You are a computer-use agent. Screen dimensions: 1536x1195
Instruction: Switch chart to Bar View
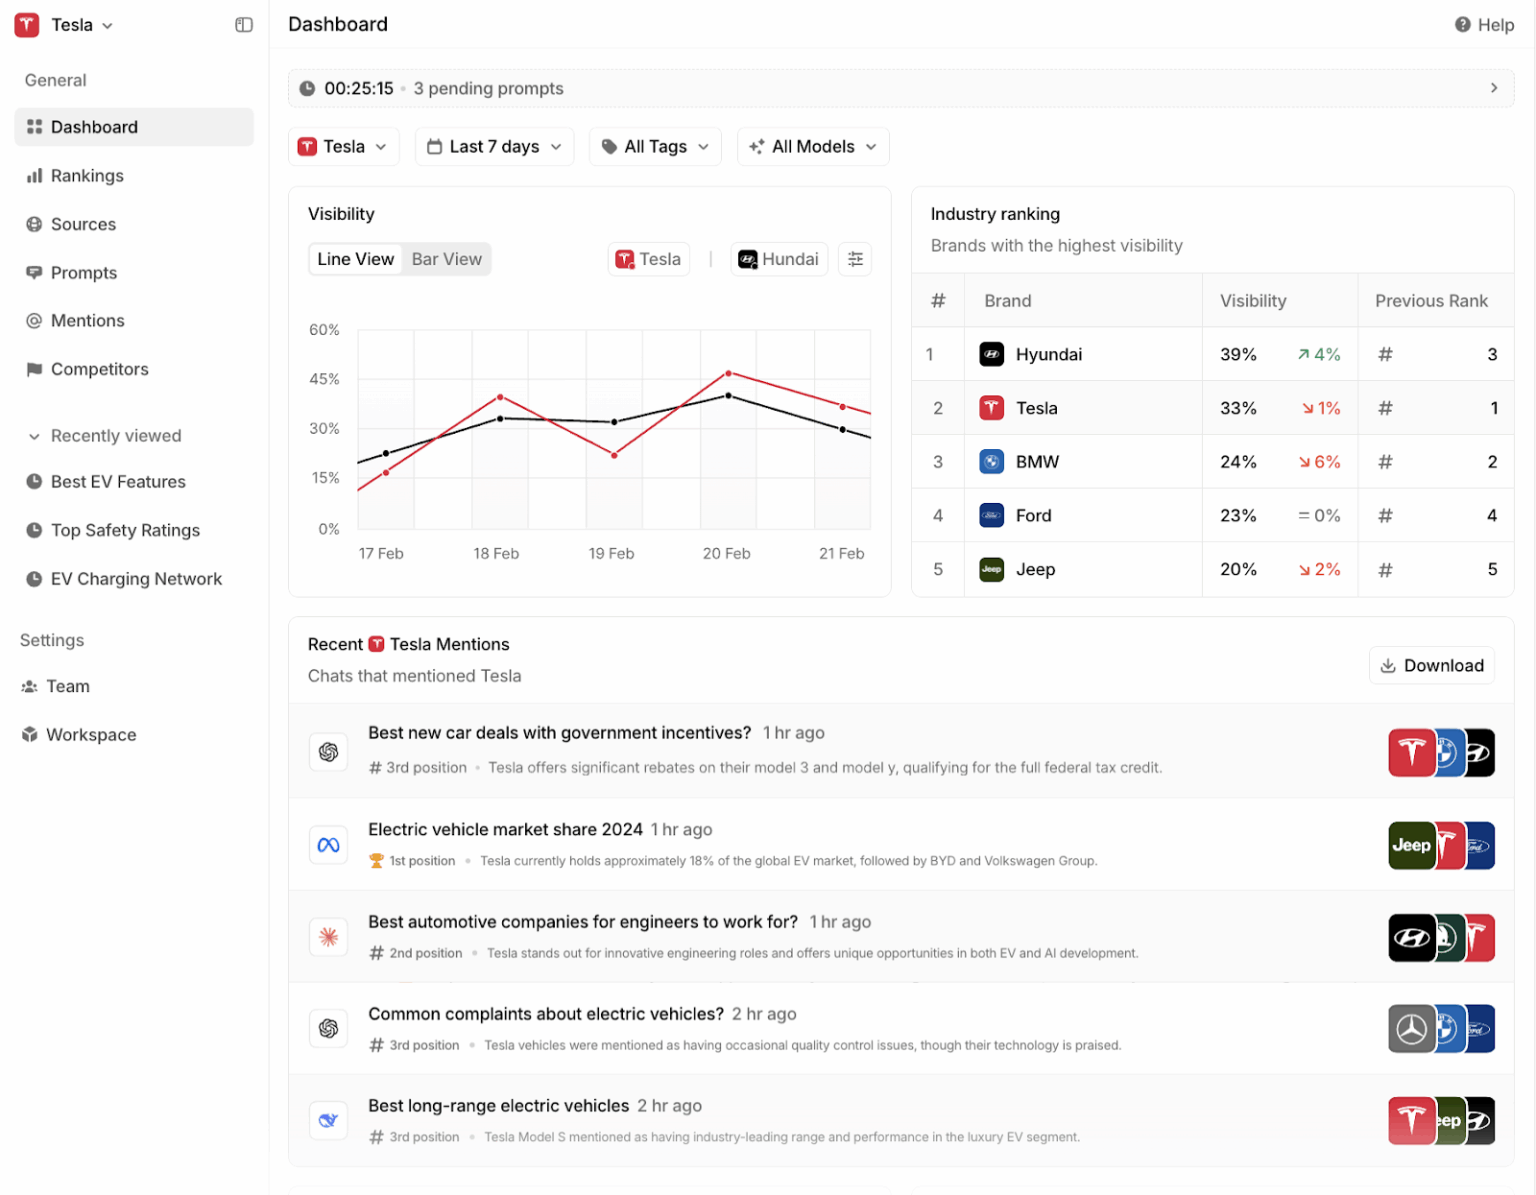[446, 259]
